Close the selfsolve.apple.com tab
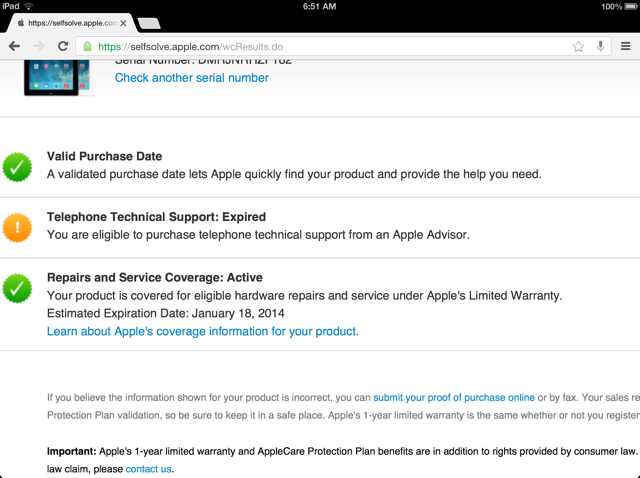 point(122,22)
